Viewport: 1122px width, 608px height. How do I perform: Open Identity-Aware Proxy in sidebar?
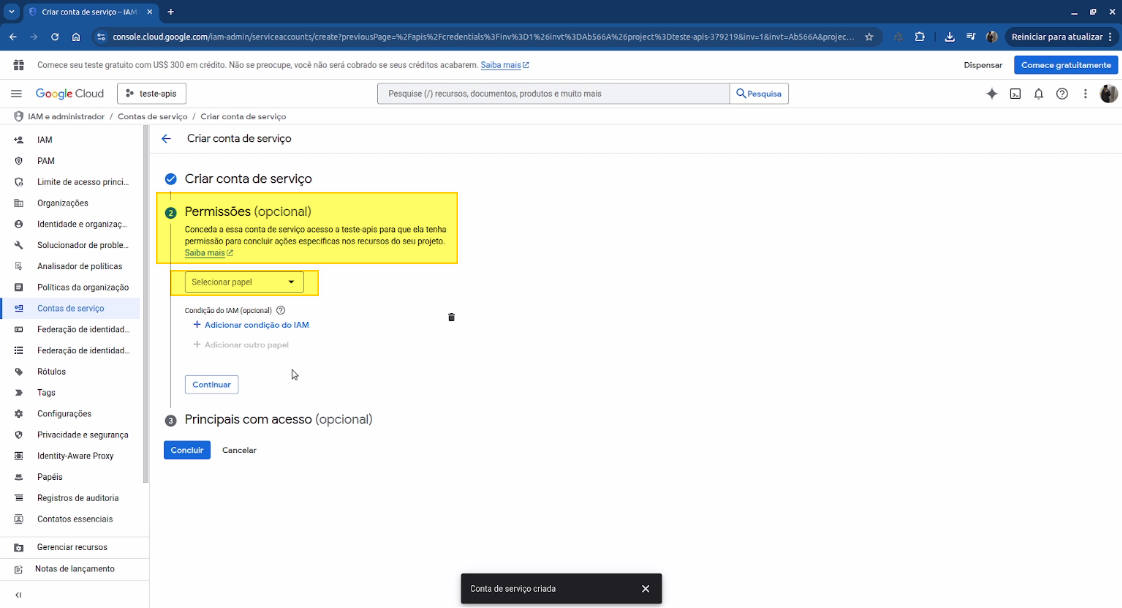75,456
